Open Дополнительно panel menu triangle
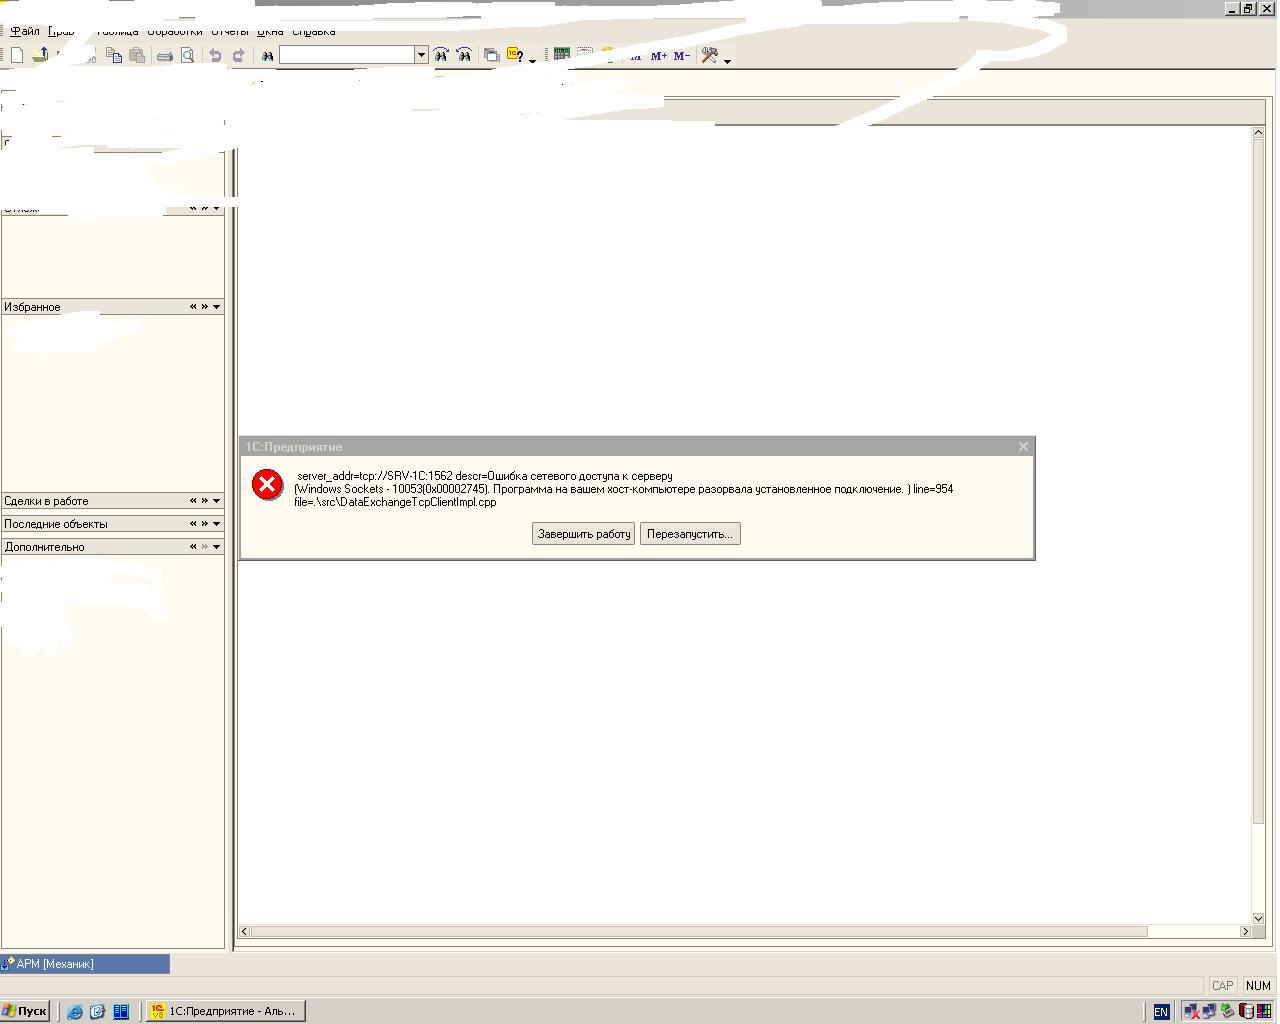 point(217,547)
